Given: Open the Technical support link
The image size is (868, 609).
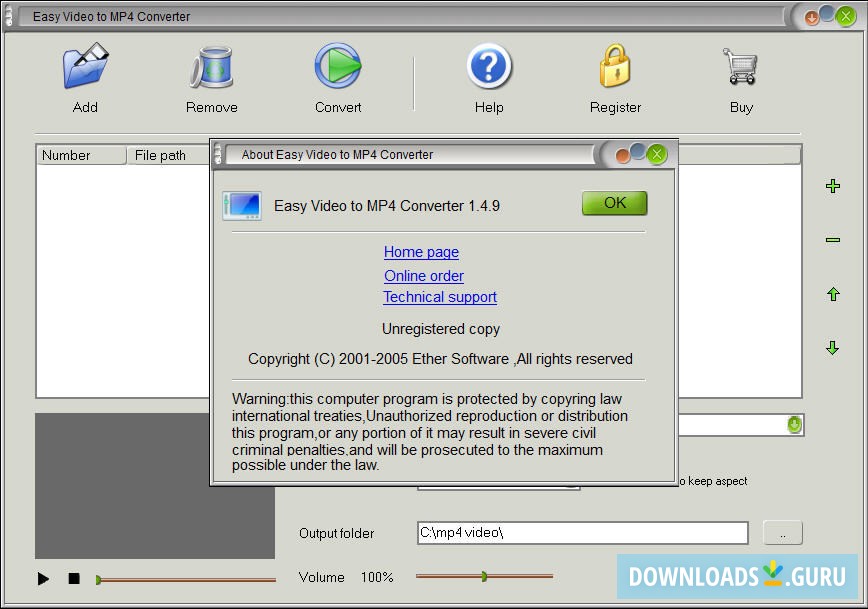Looking at the screenshot, I should (440, 297).
